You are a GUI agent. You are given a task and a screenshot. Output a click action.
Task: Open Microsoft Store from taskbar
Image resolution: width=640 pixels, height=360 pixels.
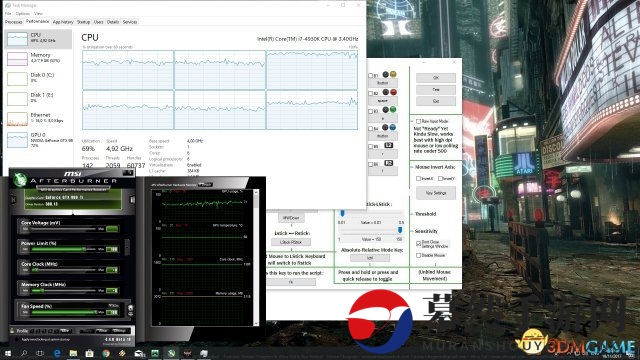89,353
